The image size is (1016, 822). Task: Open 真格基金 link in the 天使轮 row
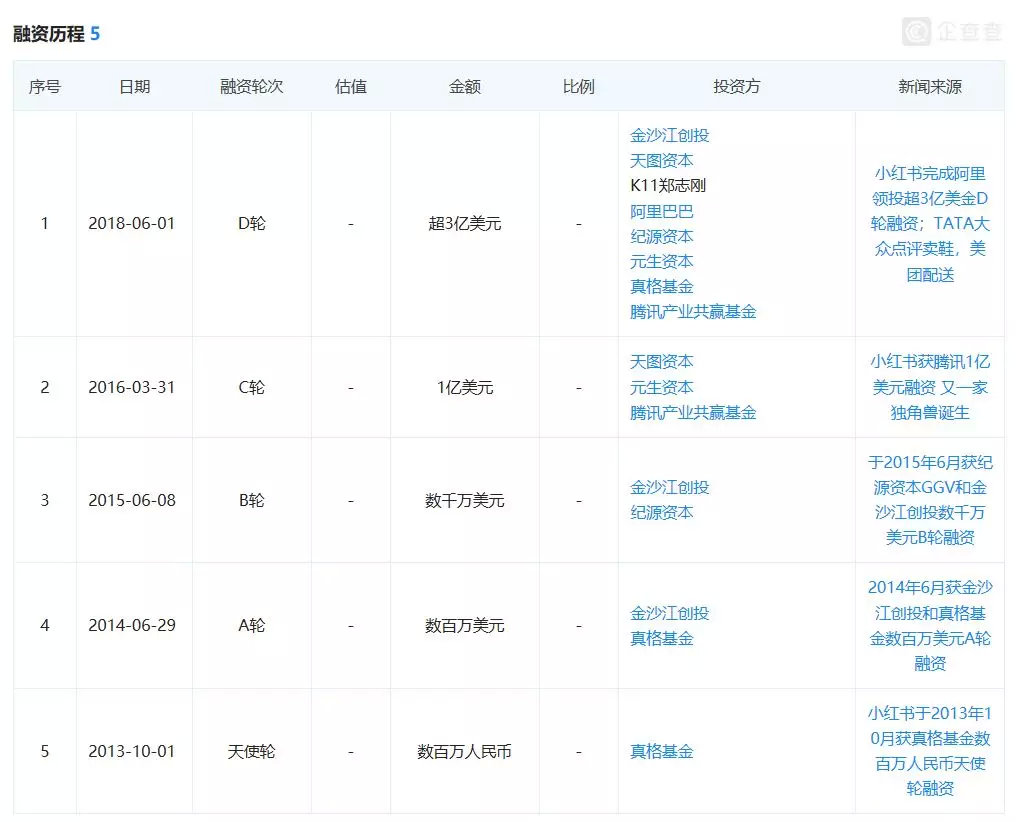tap(664, 752)
